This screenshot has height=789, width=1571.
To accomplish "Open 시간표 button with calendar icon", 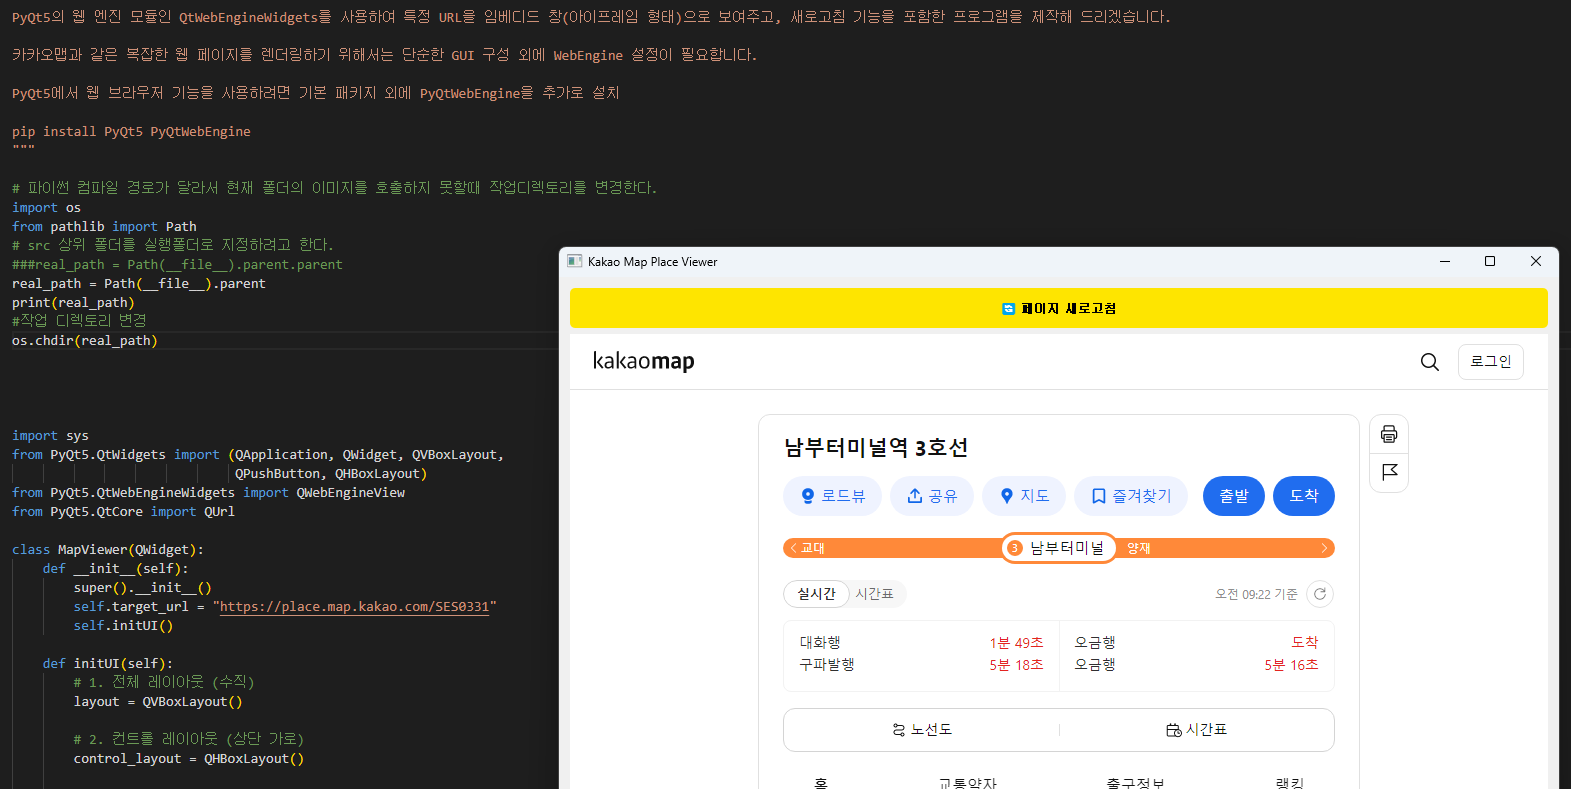I will [x=1197, y=730].
